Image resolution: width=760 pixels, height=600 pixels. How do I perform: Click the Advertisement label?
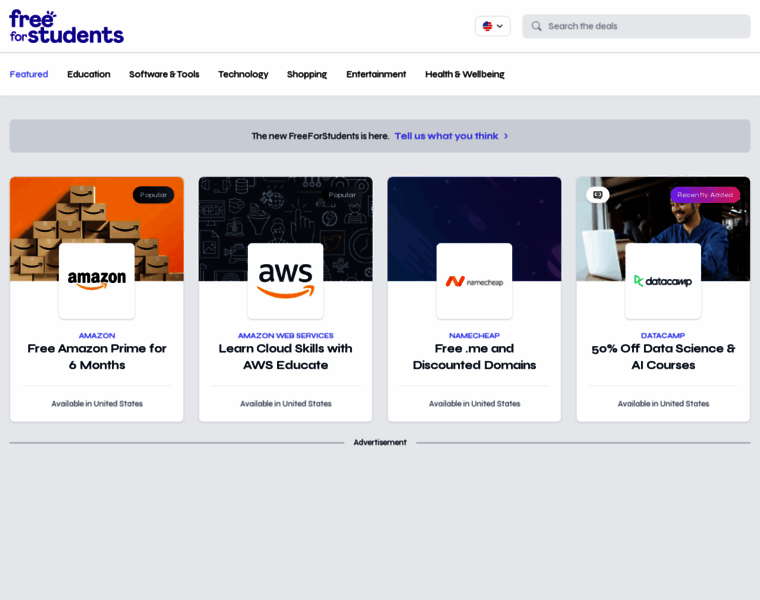(380, 442)
